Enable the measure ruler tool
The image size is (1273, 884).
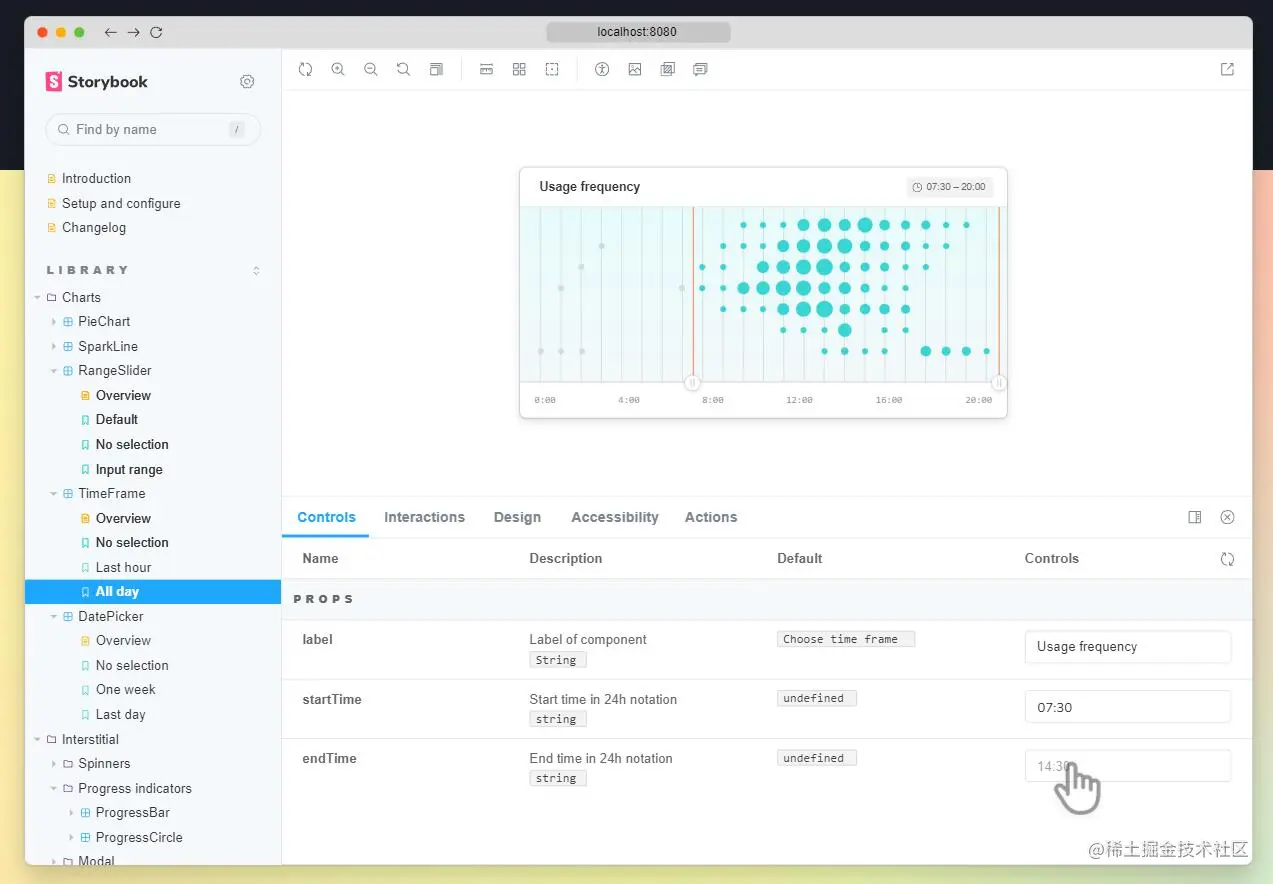[487, 69]
